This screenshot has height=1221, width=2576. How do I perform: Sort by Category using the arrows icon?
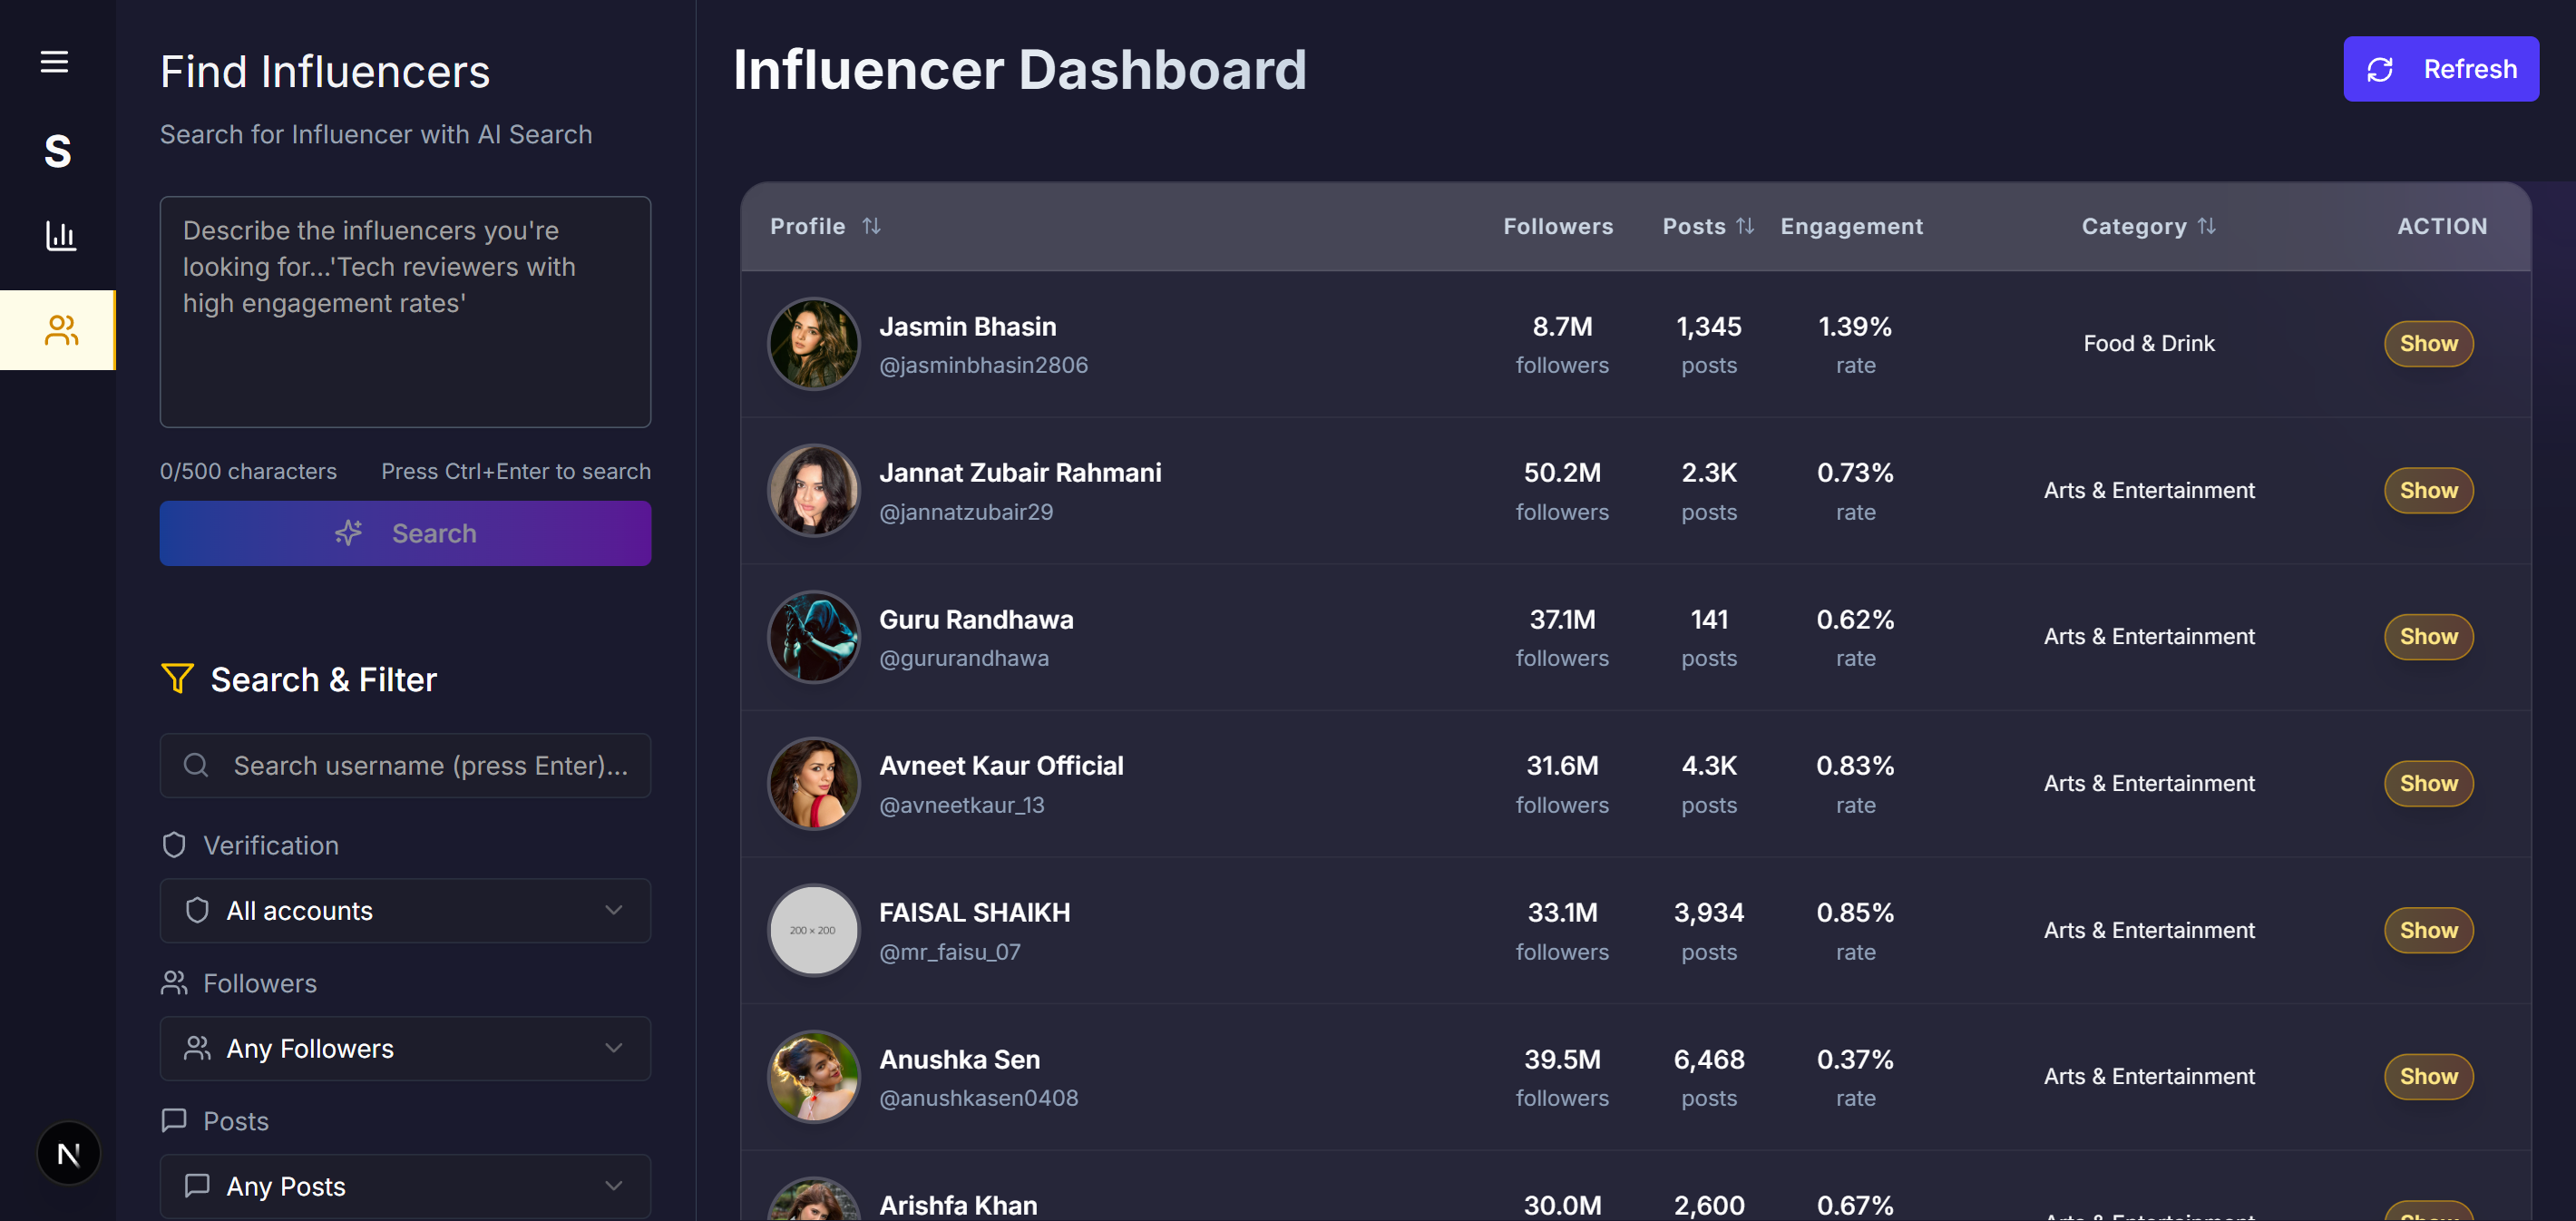[x=2207, y=226]
